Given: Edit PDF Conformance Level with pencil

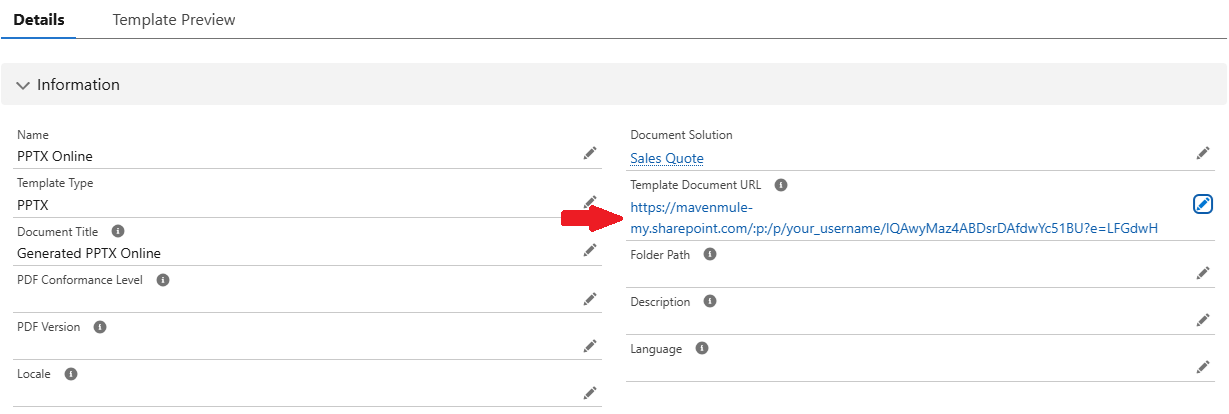Looking at the screenshot, I should (x=590, y=298).
